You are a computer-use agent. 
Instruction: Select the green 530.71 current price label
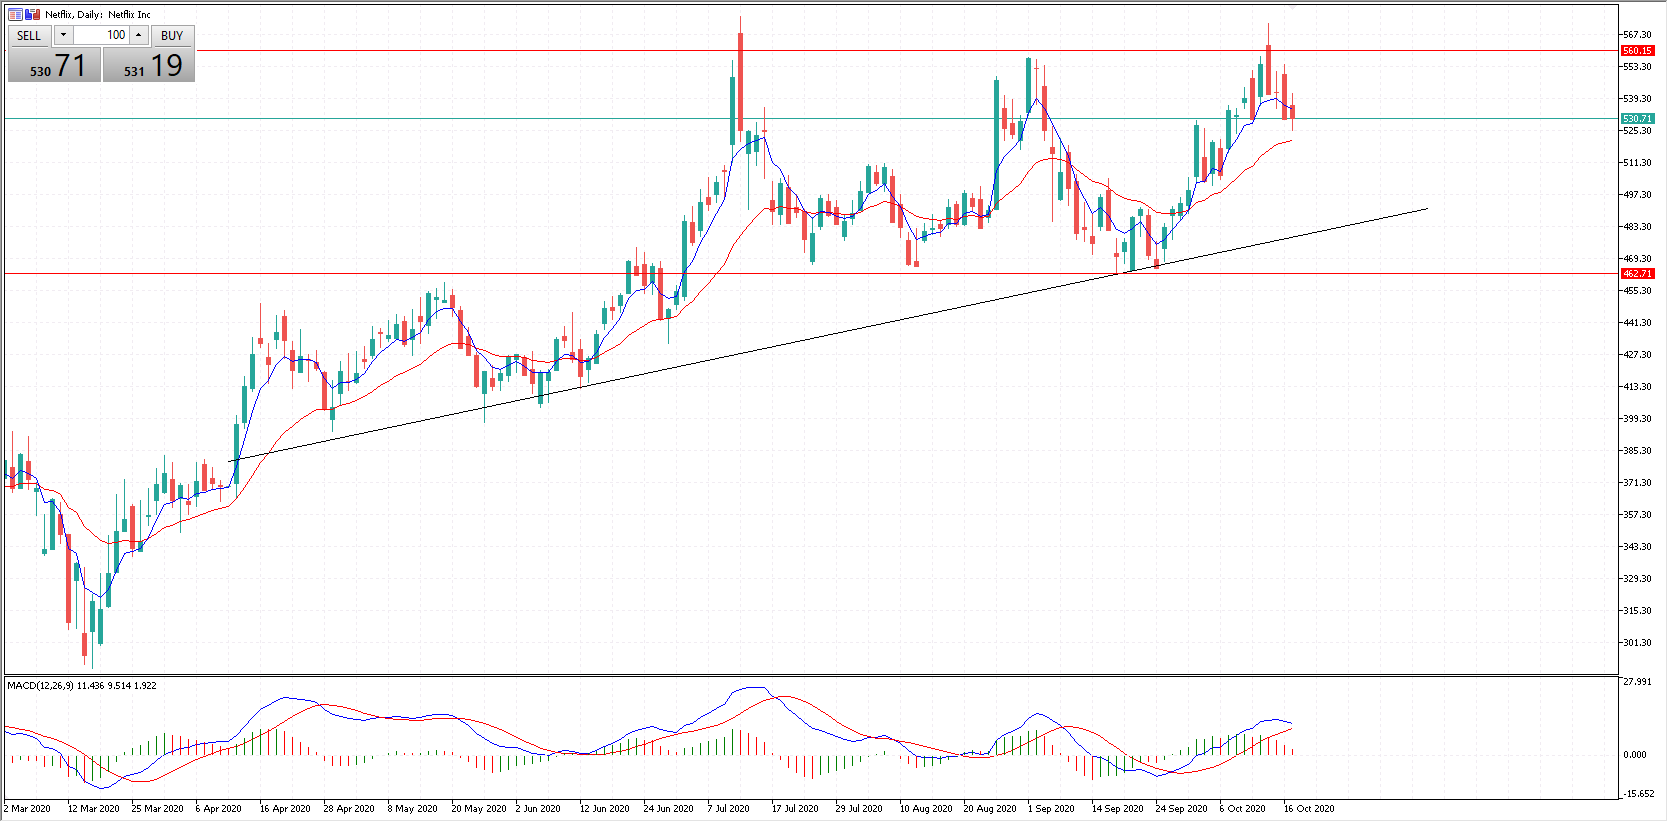tap(1636, 118)
